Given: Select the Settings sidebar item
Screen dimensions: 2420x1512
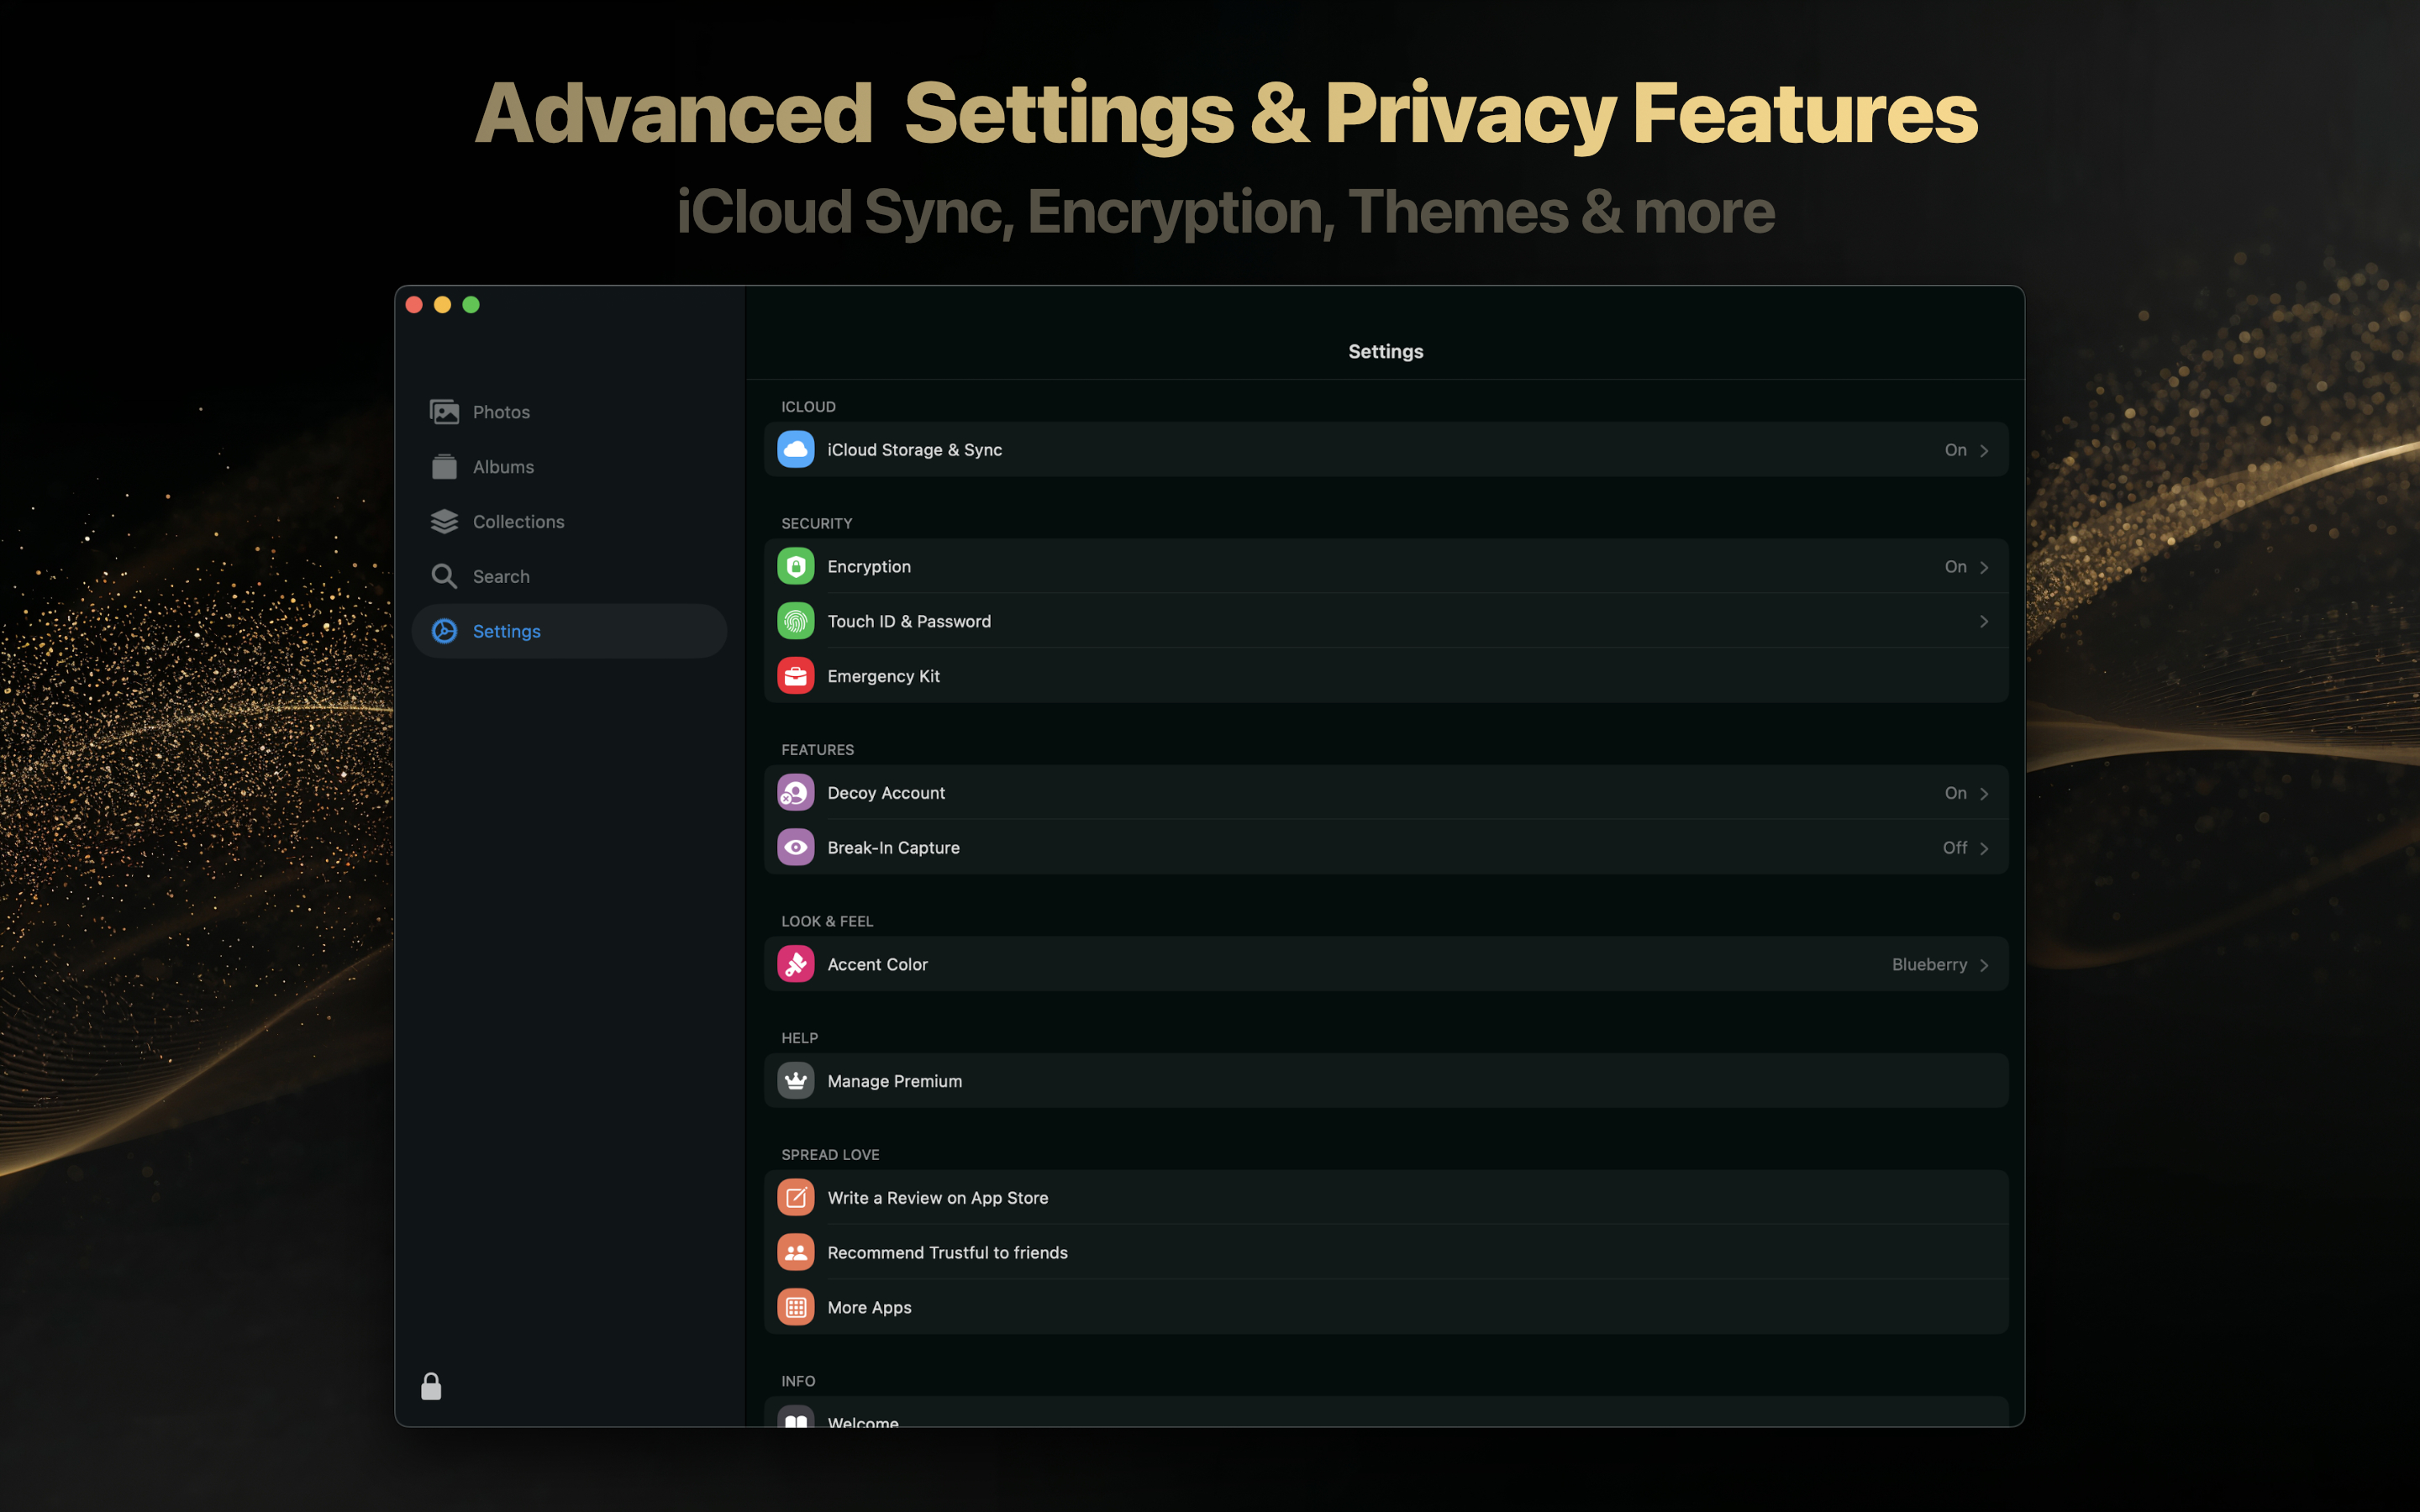Looking at the screenshot, I should tap(569, 631).
